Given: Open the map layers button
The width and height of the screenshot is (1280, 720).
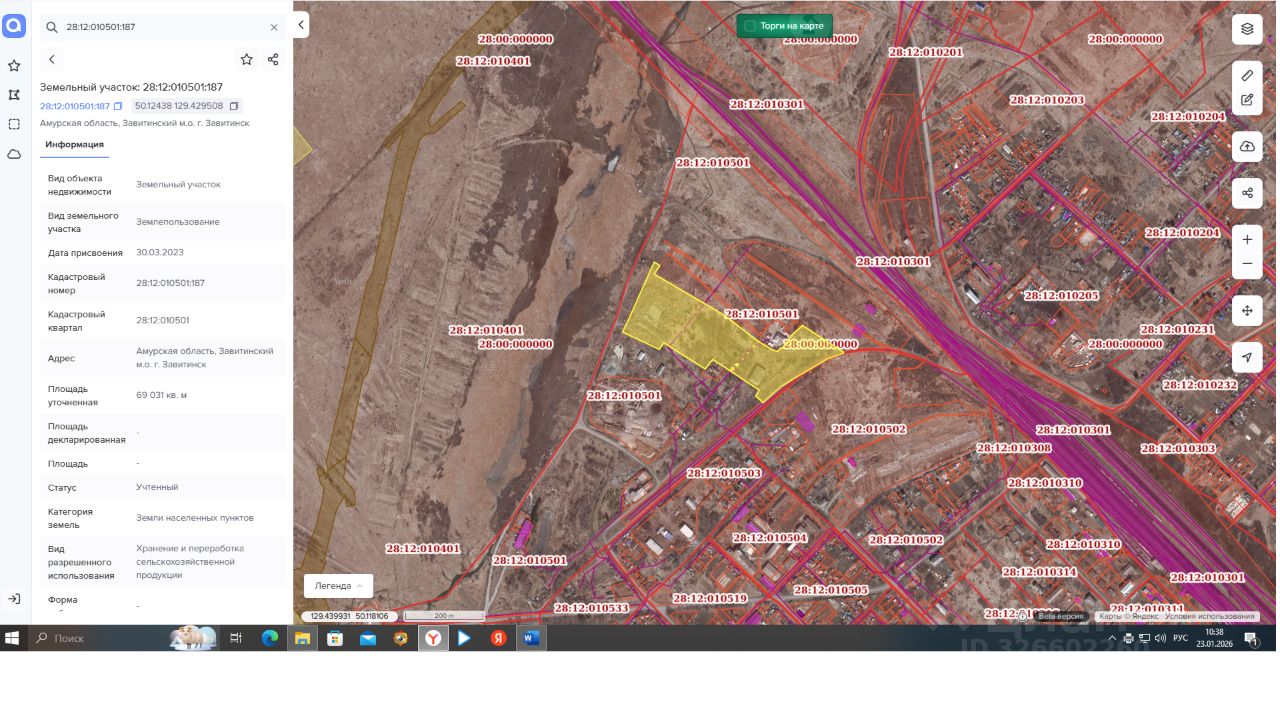Looking at the screenshot, I should pyautogui.click(x=1247, y=29).
